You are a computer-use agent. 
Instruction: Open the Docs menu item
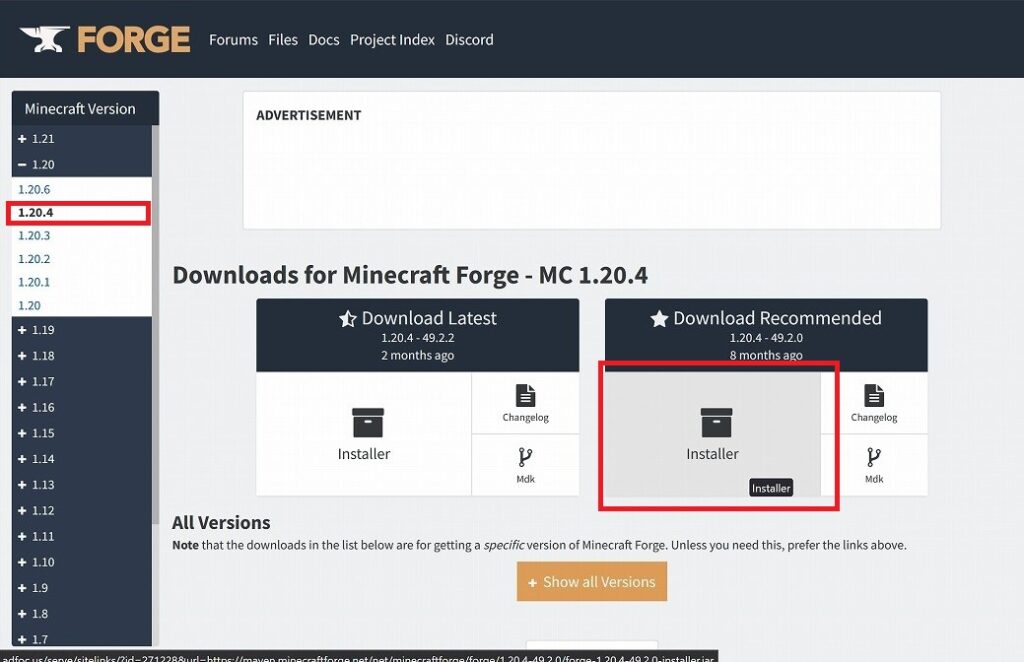(x=323, y=40)
